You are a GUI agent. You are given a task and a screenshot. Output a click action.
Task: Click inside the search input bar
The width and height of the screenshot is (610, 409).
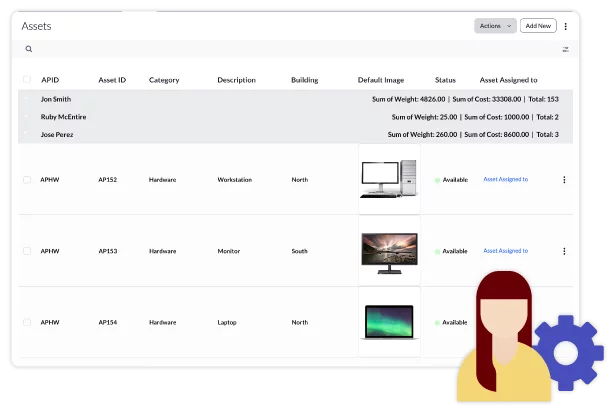pyautogui.click(x=296, y=49)
